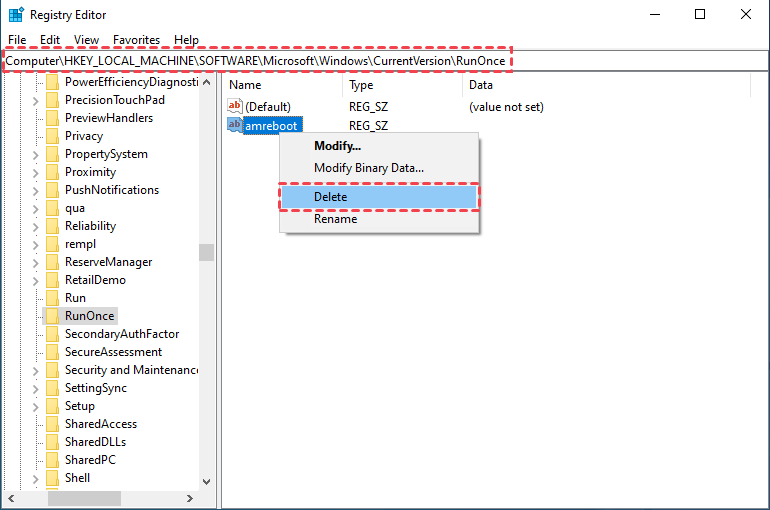
Task: Click the tree pane scroll down arrow
Action: click(x=207, y=482)
